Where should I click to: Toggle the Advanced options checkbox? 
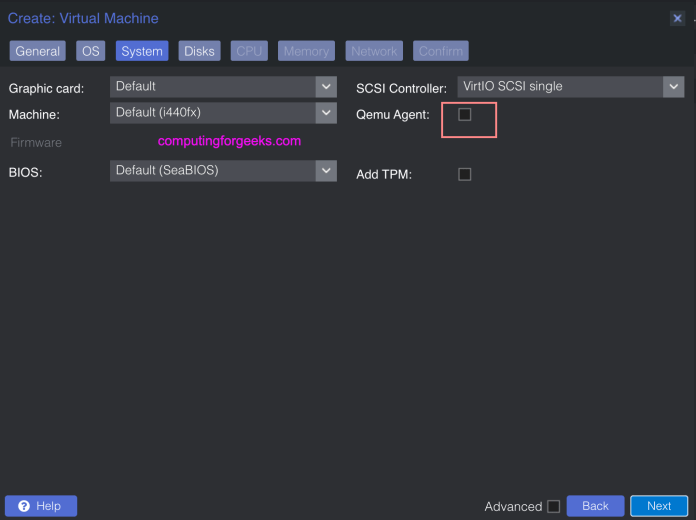coord(553,506)
